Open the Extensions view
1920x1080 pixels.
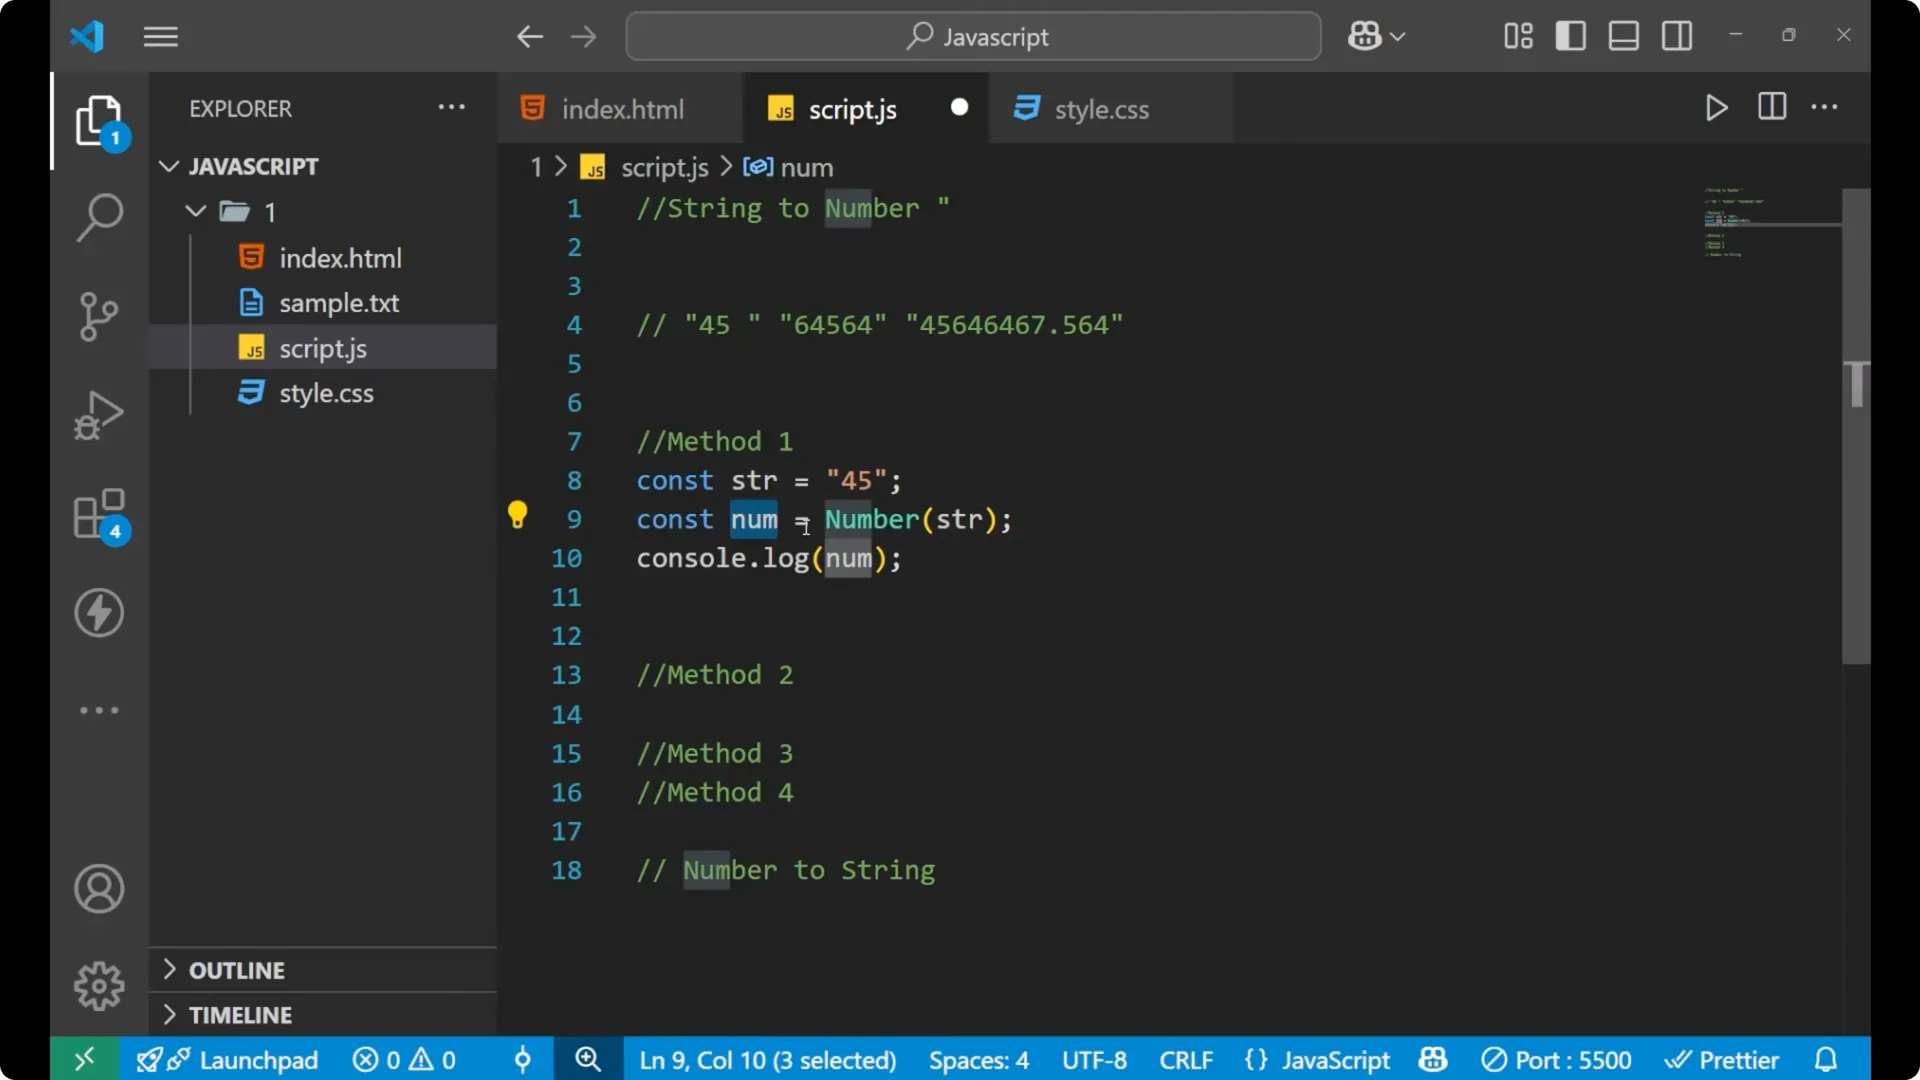(x=98, y=513)
